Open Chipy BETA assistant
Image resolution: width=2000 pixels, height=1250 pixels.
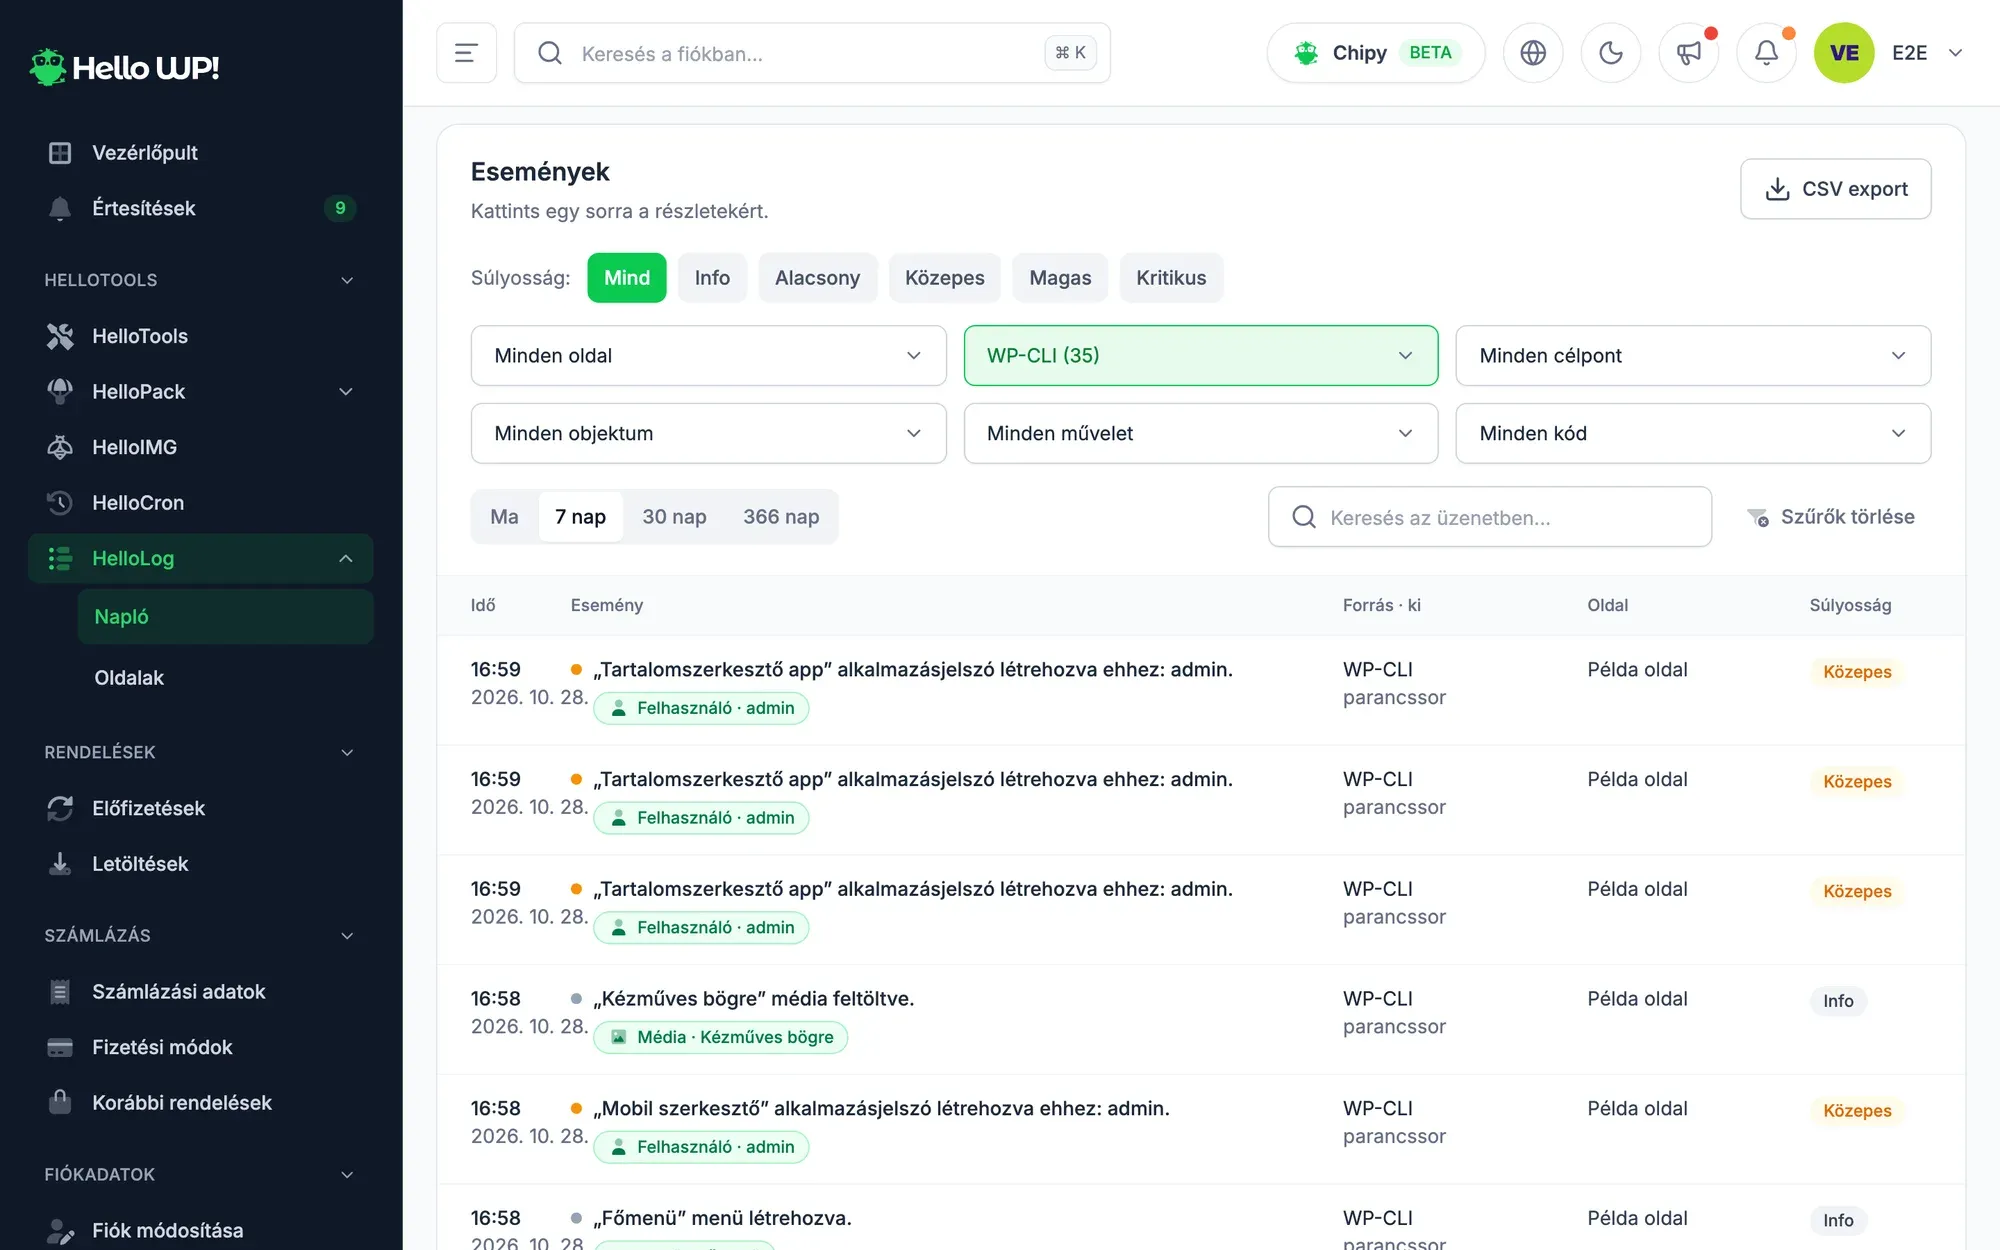click(1376, 53)
